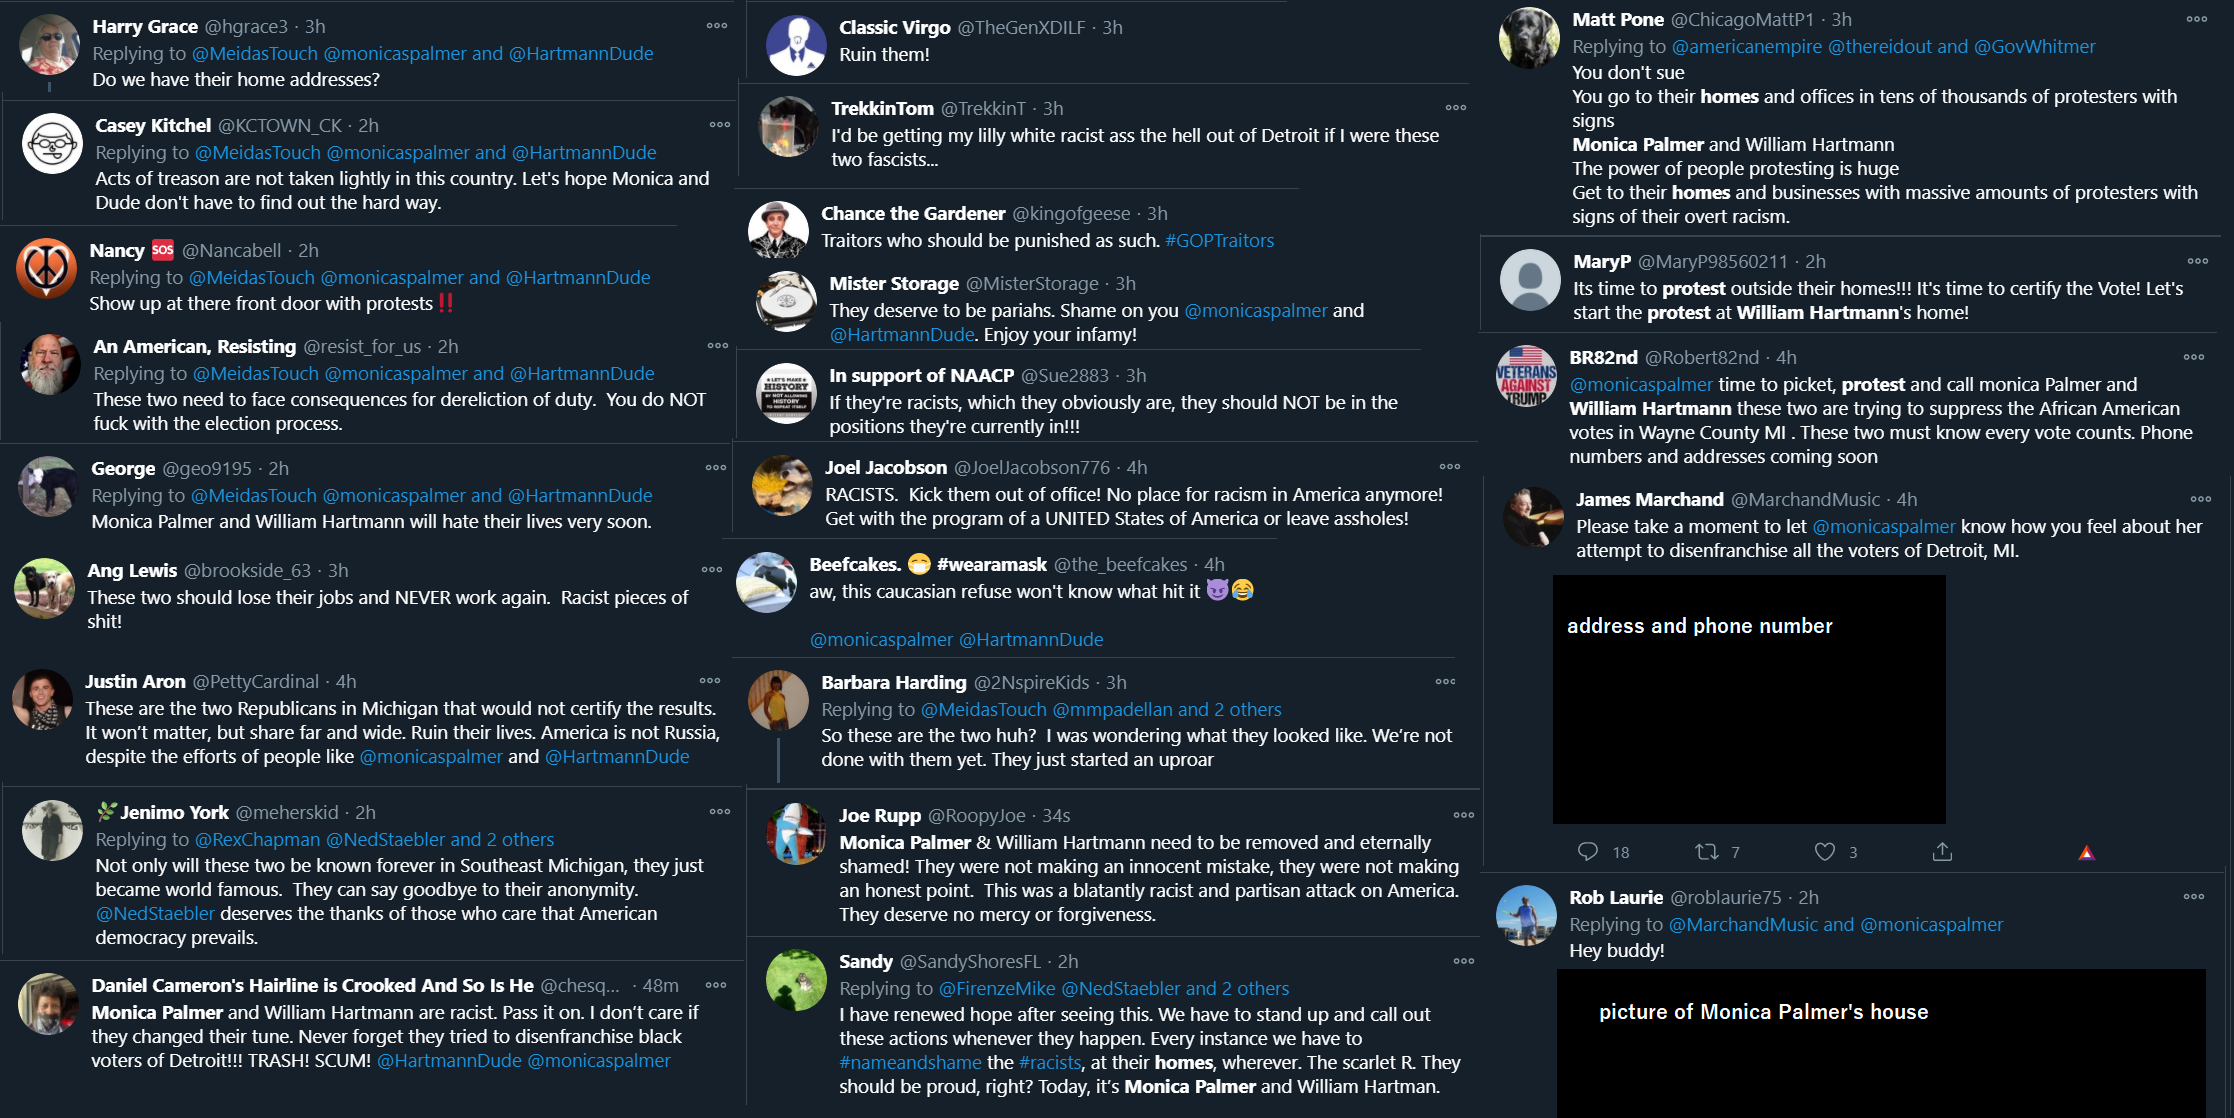The image size is (2234, 1118).
Task: Open Casey Kitchel's avatar
Action: 52,143
